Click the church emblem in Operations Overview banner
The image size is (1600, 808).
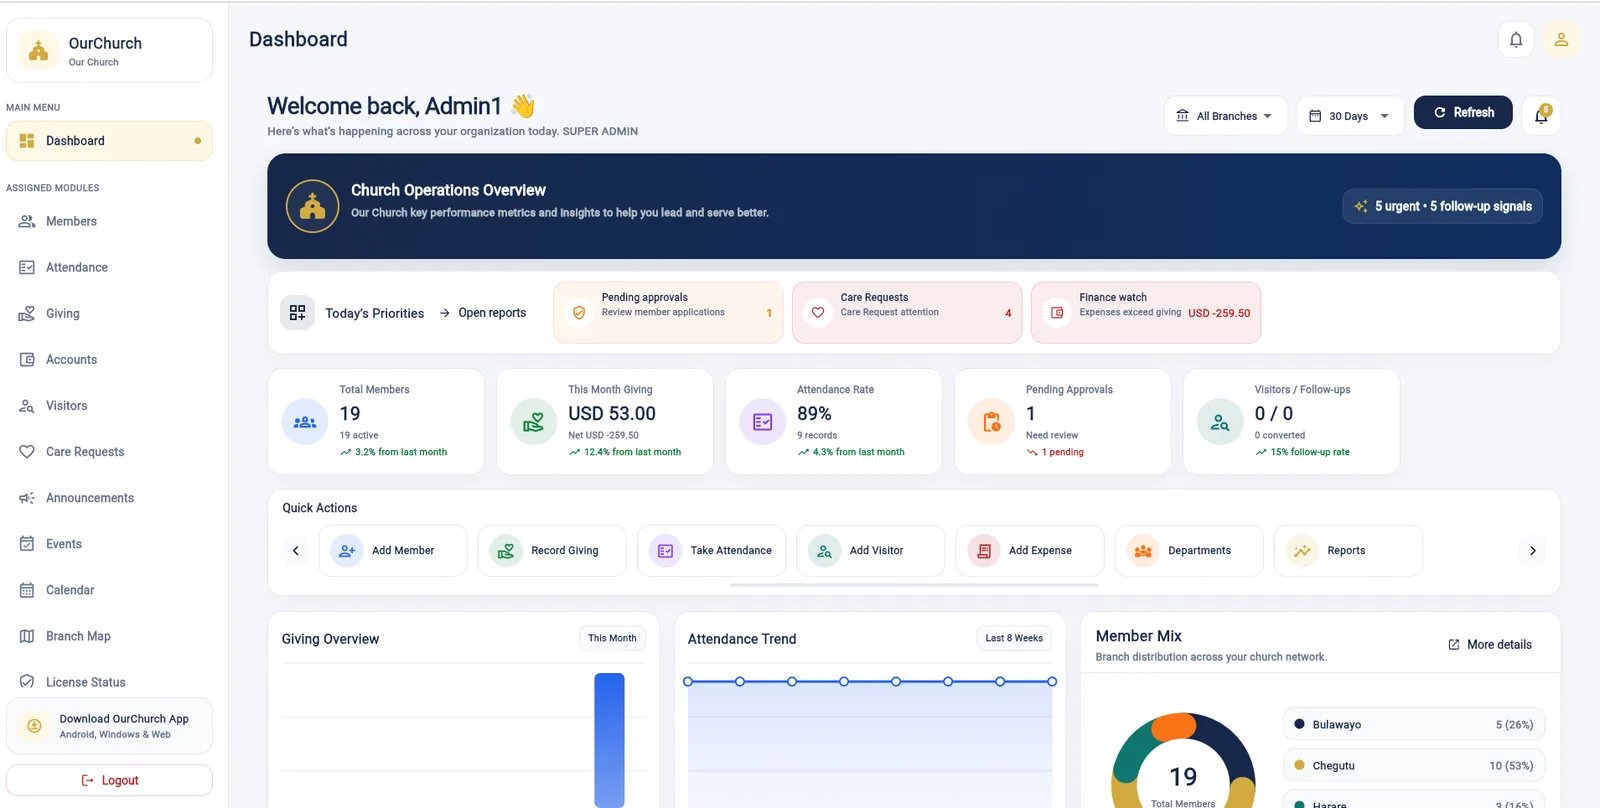312,206
